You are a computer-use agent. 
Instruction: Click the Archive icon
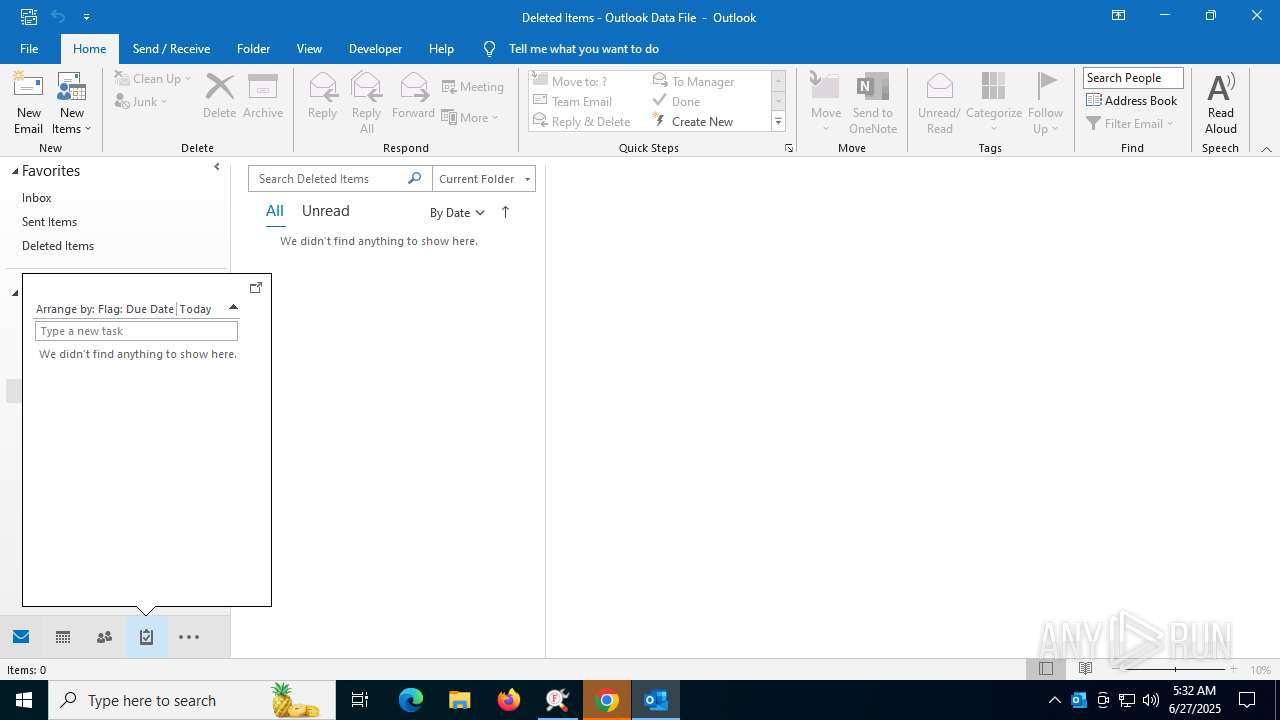263,96
